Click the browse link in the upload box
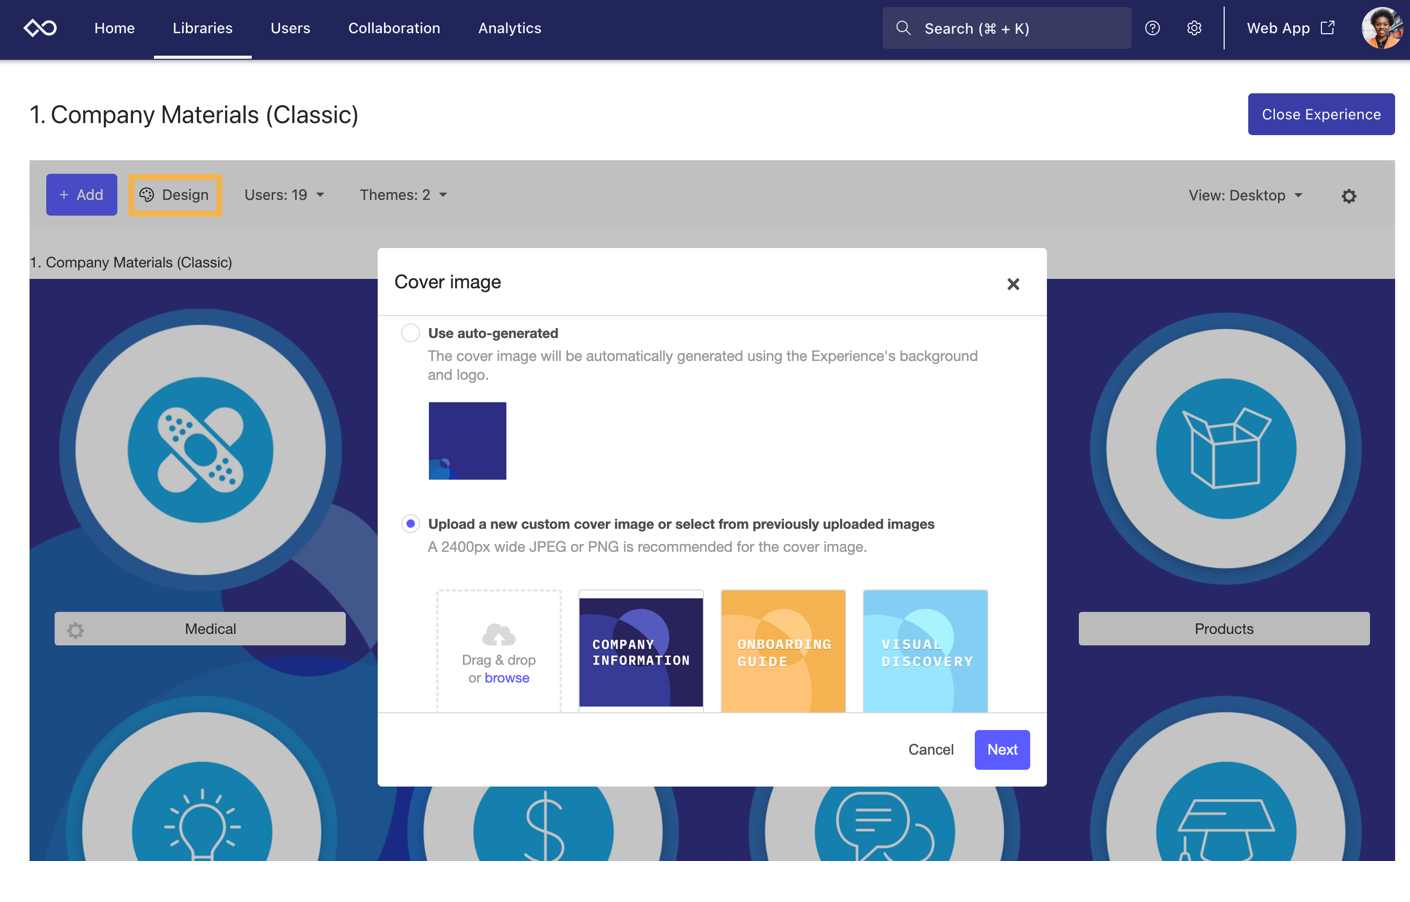Screen dimensions: 1410x902 point(507,678)
